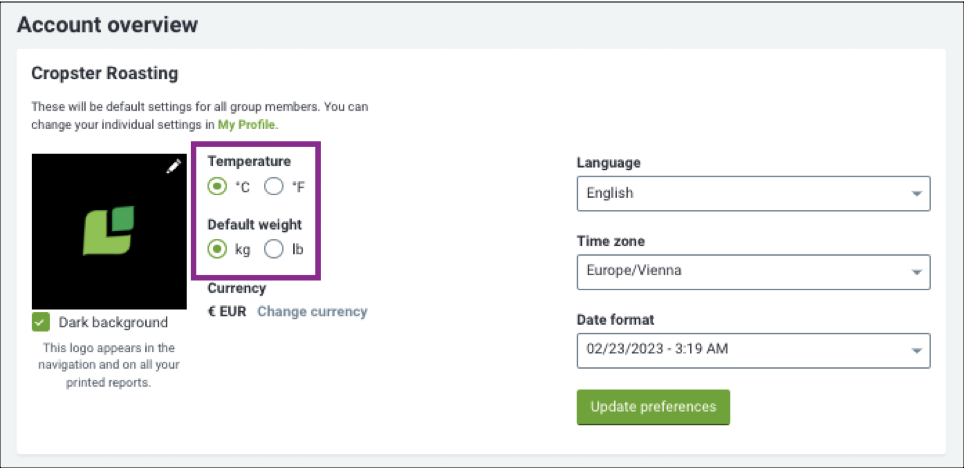964x468 pixels.
Task: Select the °F temperature option
Action: pos(274,186)
